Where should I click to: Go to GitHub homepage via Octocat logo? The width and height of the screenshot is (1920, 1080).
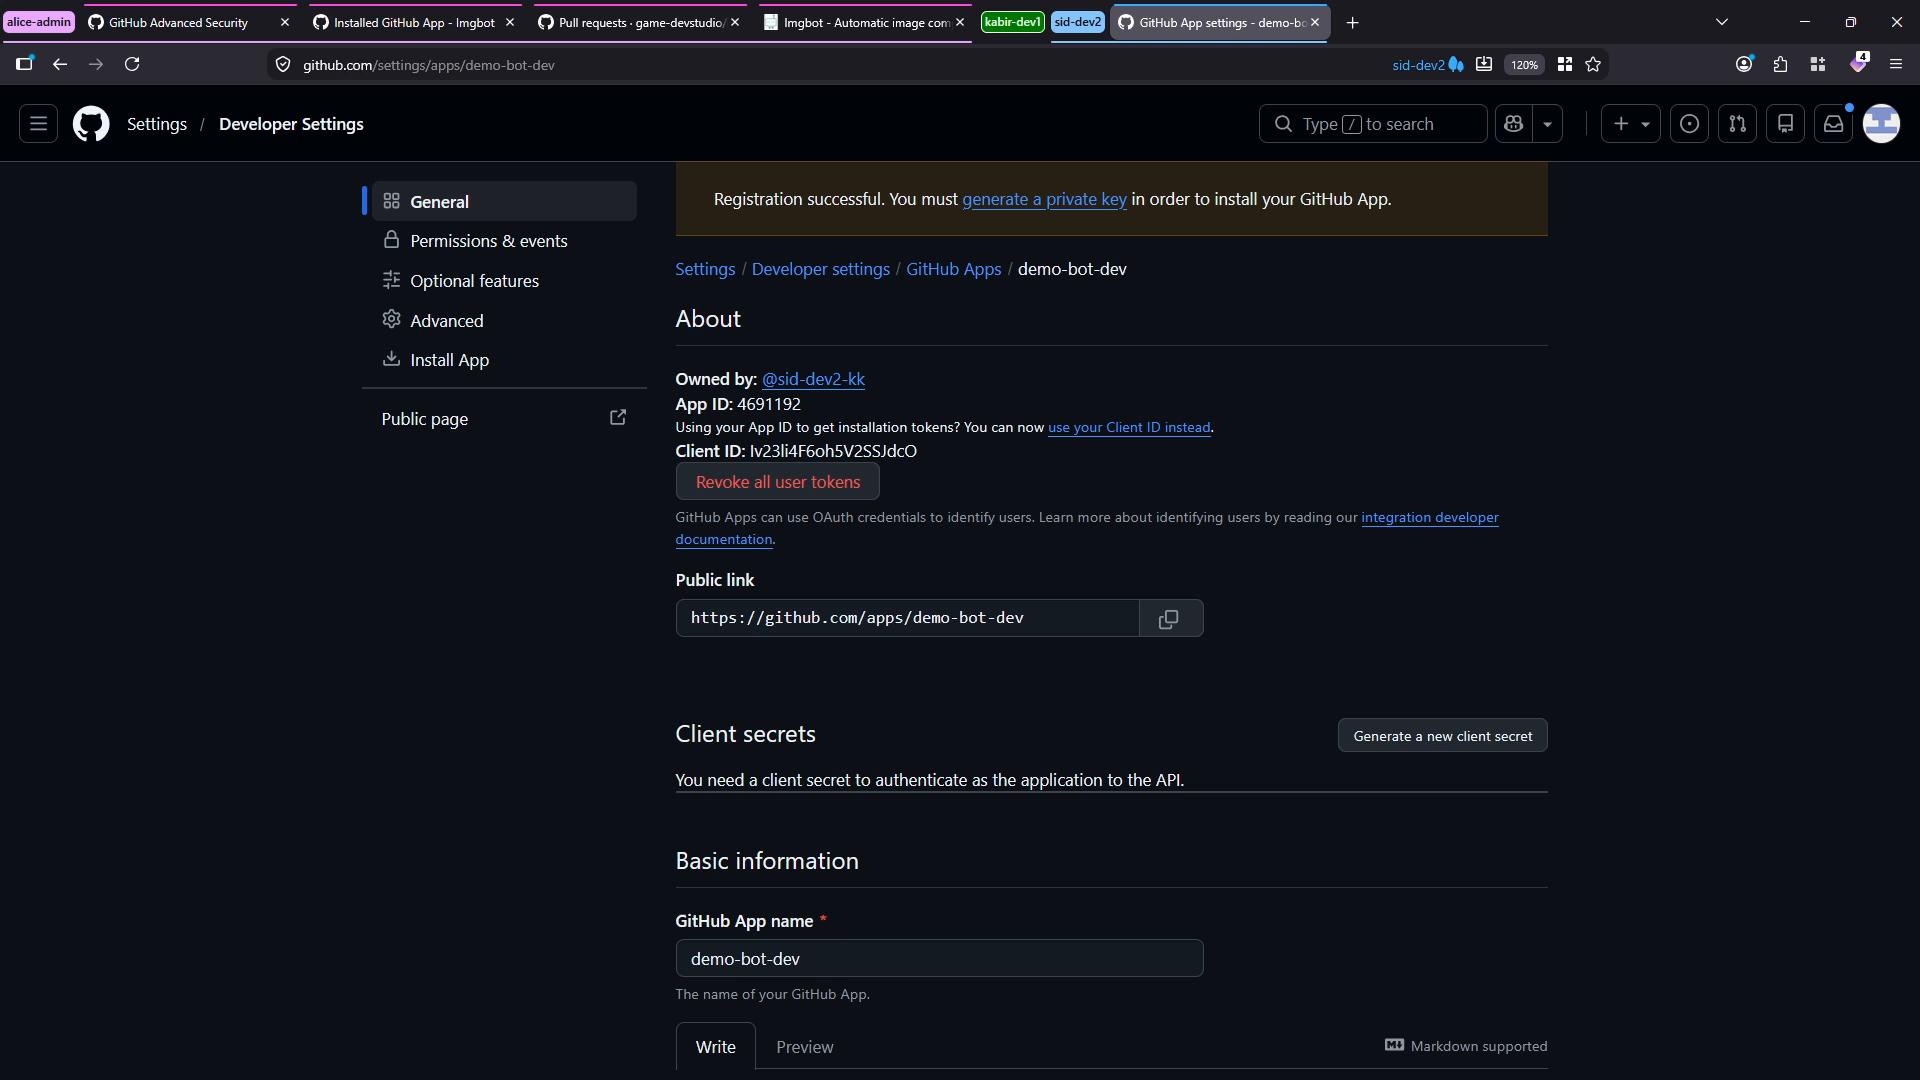coord(91,124)
